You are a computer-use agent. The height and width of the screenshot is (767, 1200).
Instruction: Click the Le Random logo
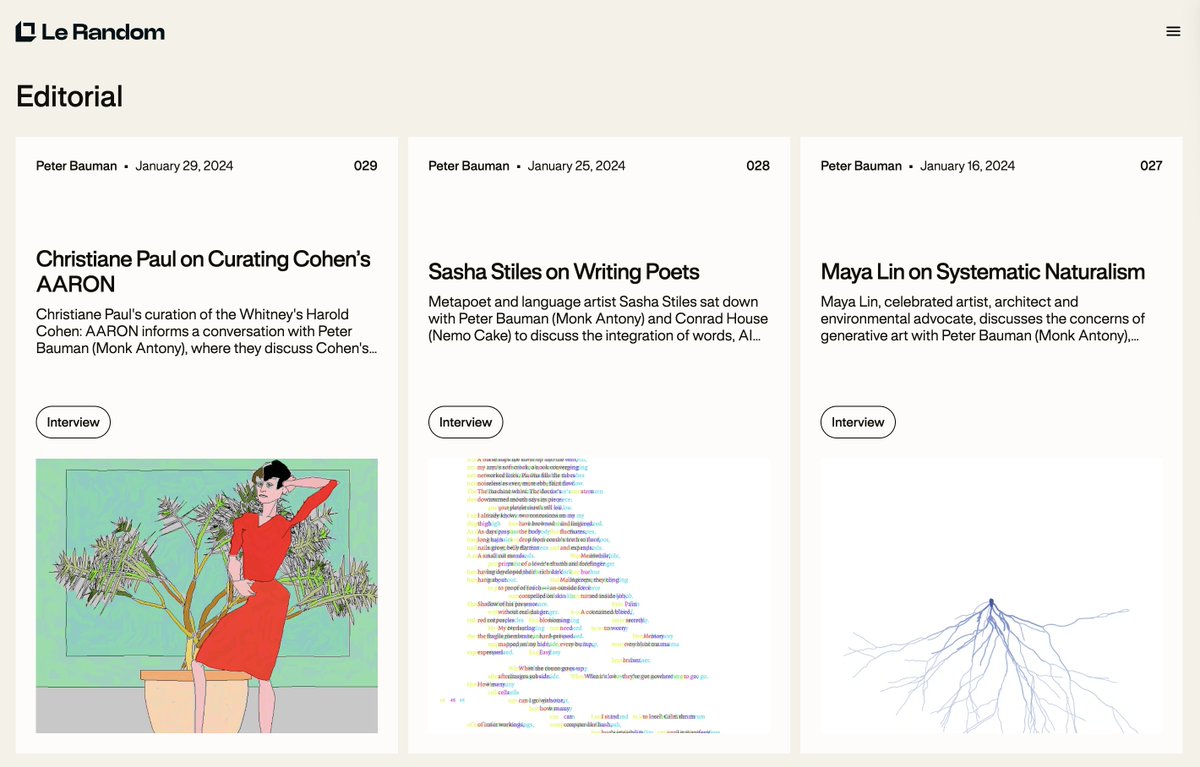pyautogui.click(x=90, y=32)
